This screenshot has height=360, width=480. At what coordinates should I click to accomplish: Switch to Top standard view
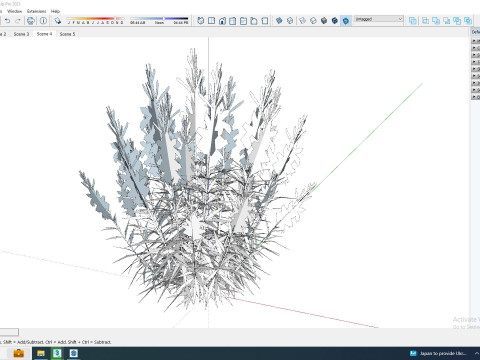(211, 21)
